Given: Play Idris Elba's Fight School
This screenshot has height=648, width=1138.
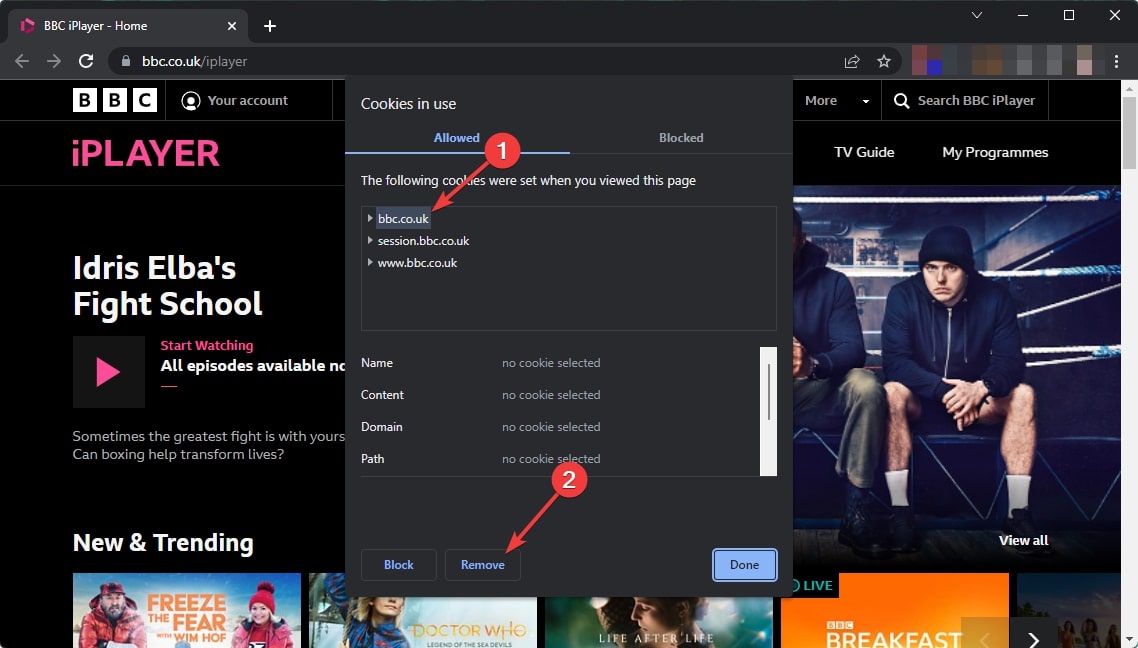Looking at the screenshot, I should [x=108, y=372].
